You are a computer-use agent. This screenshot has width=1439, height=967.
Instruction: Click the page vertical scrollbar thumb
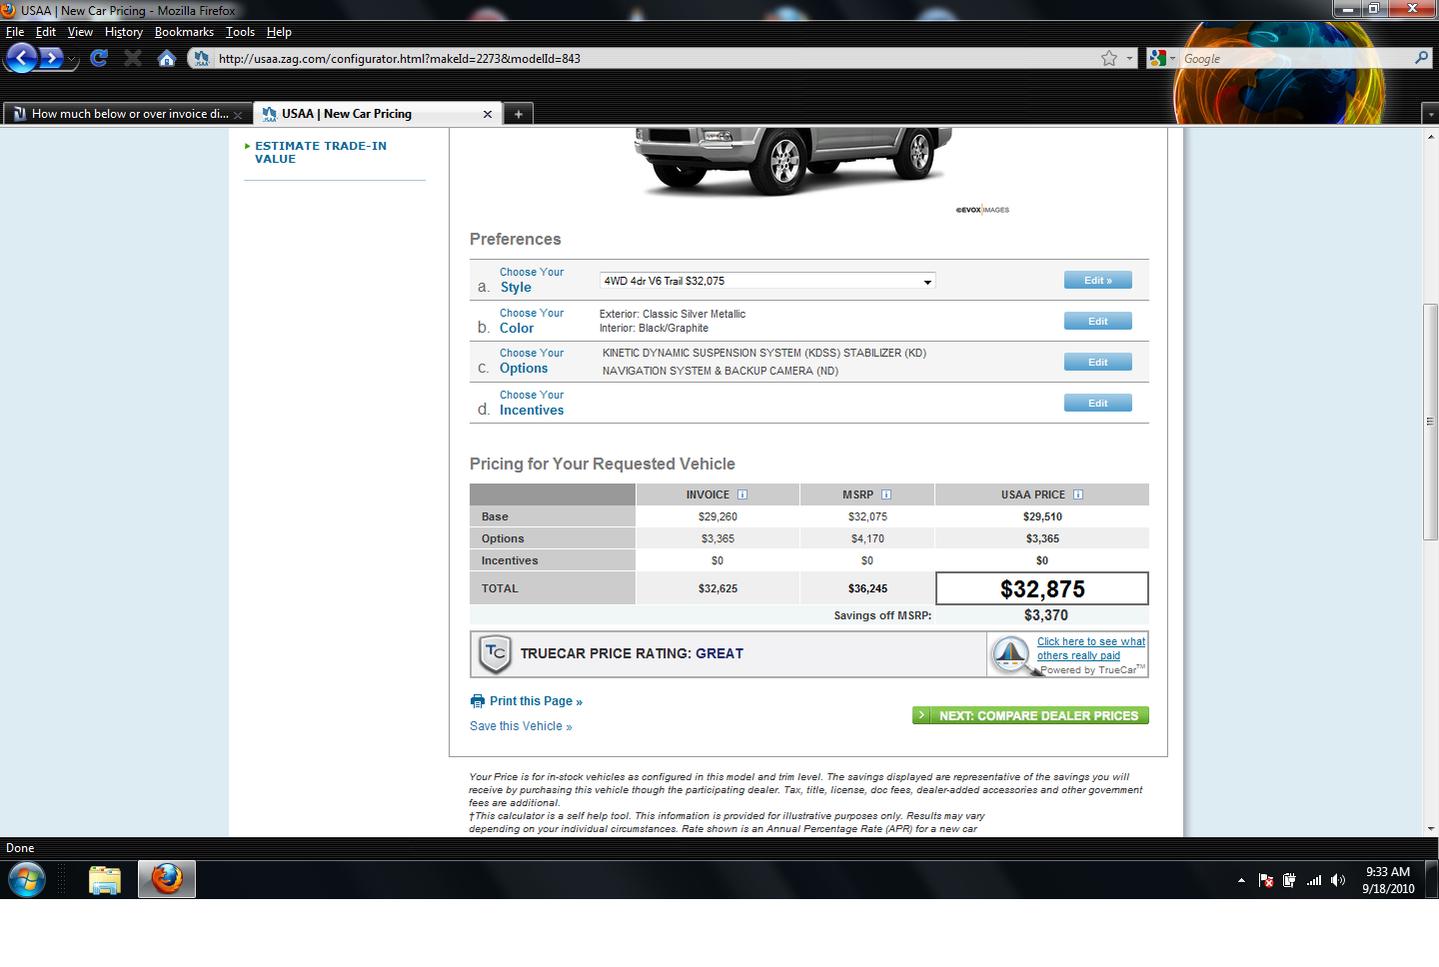click(x=1430, y=421)
